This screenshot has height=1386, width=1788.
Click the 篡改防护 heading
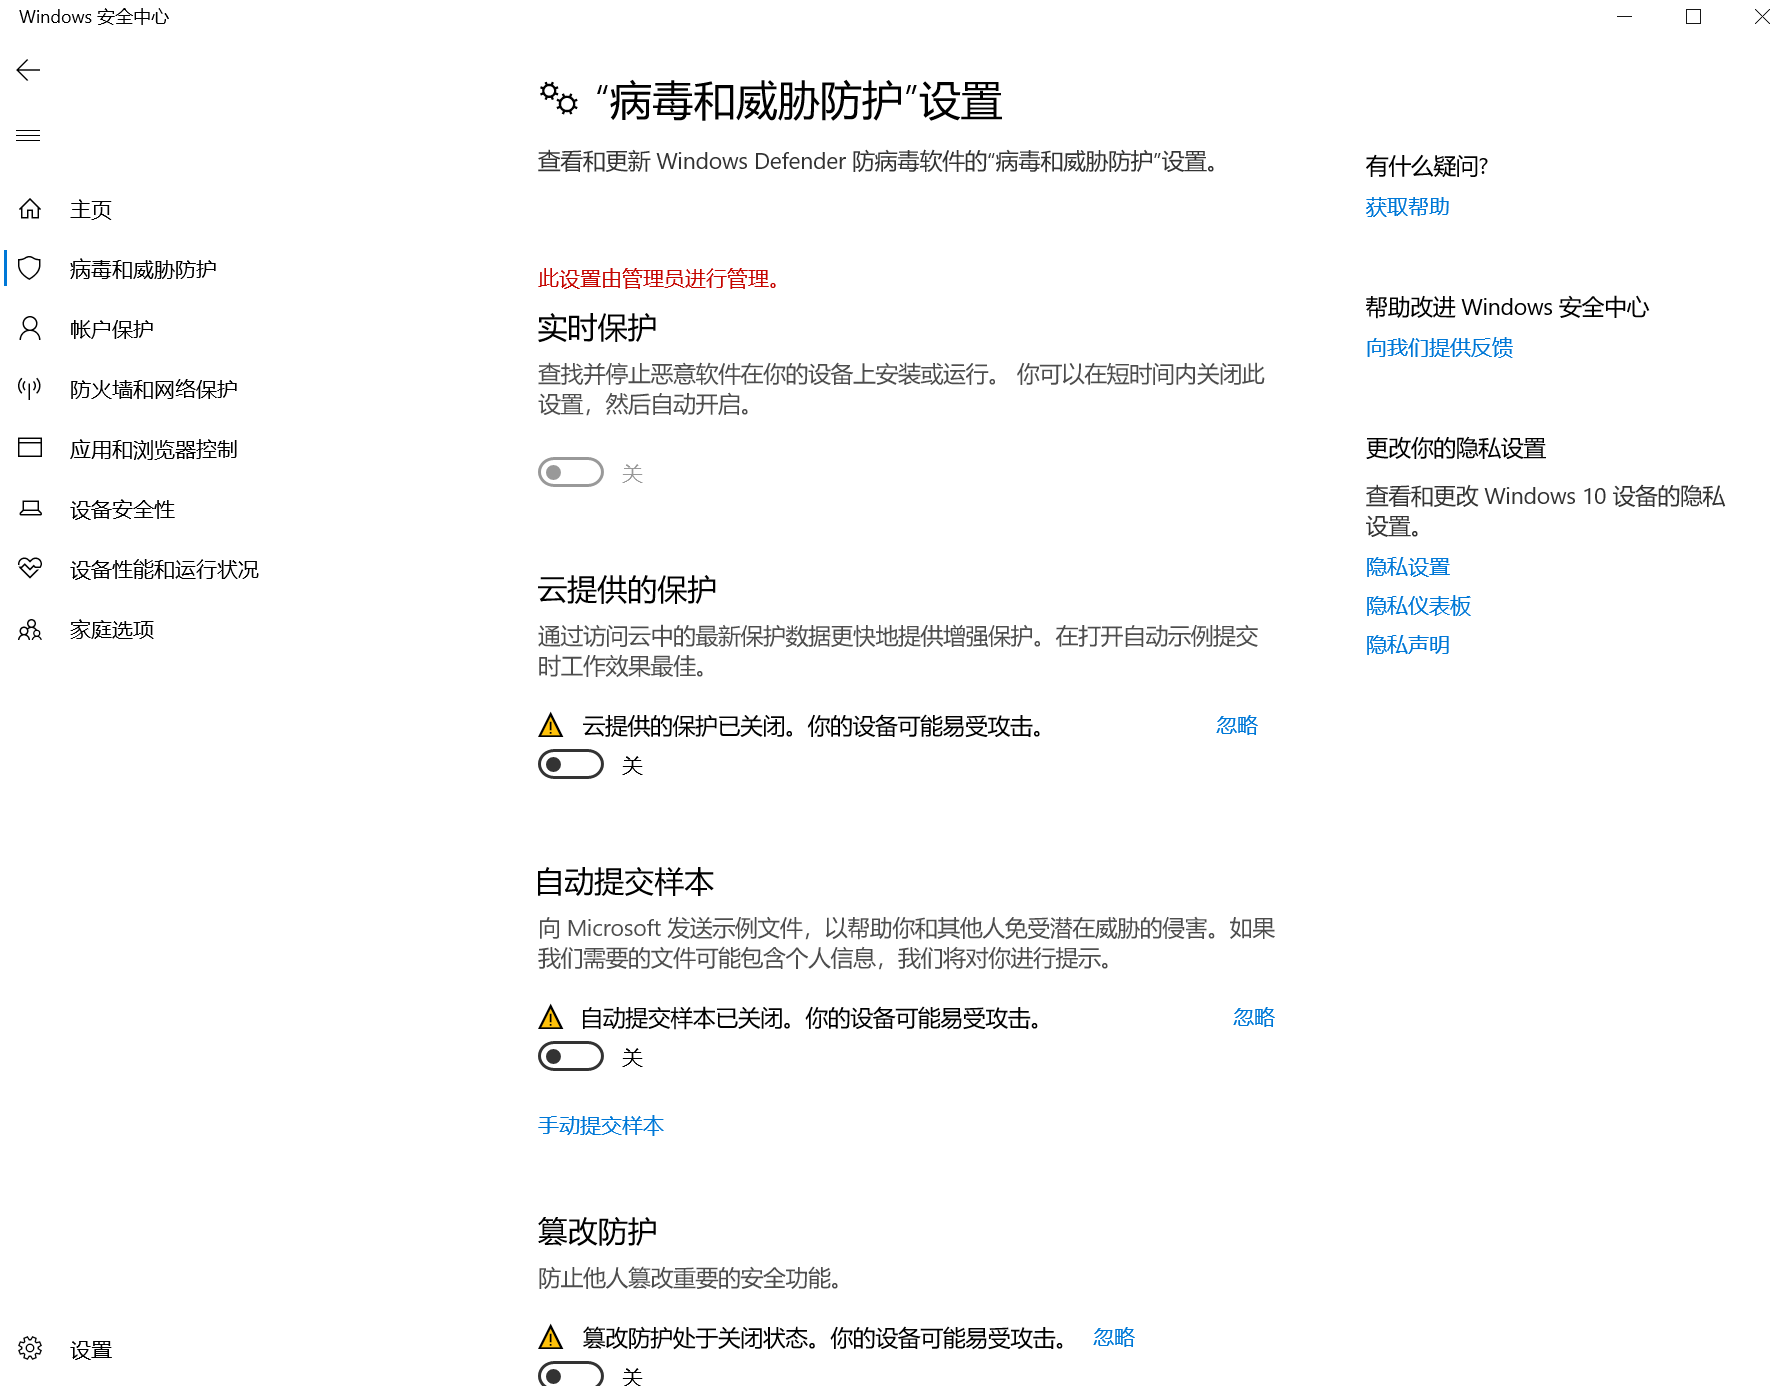[x=597, y=1231]
